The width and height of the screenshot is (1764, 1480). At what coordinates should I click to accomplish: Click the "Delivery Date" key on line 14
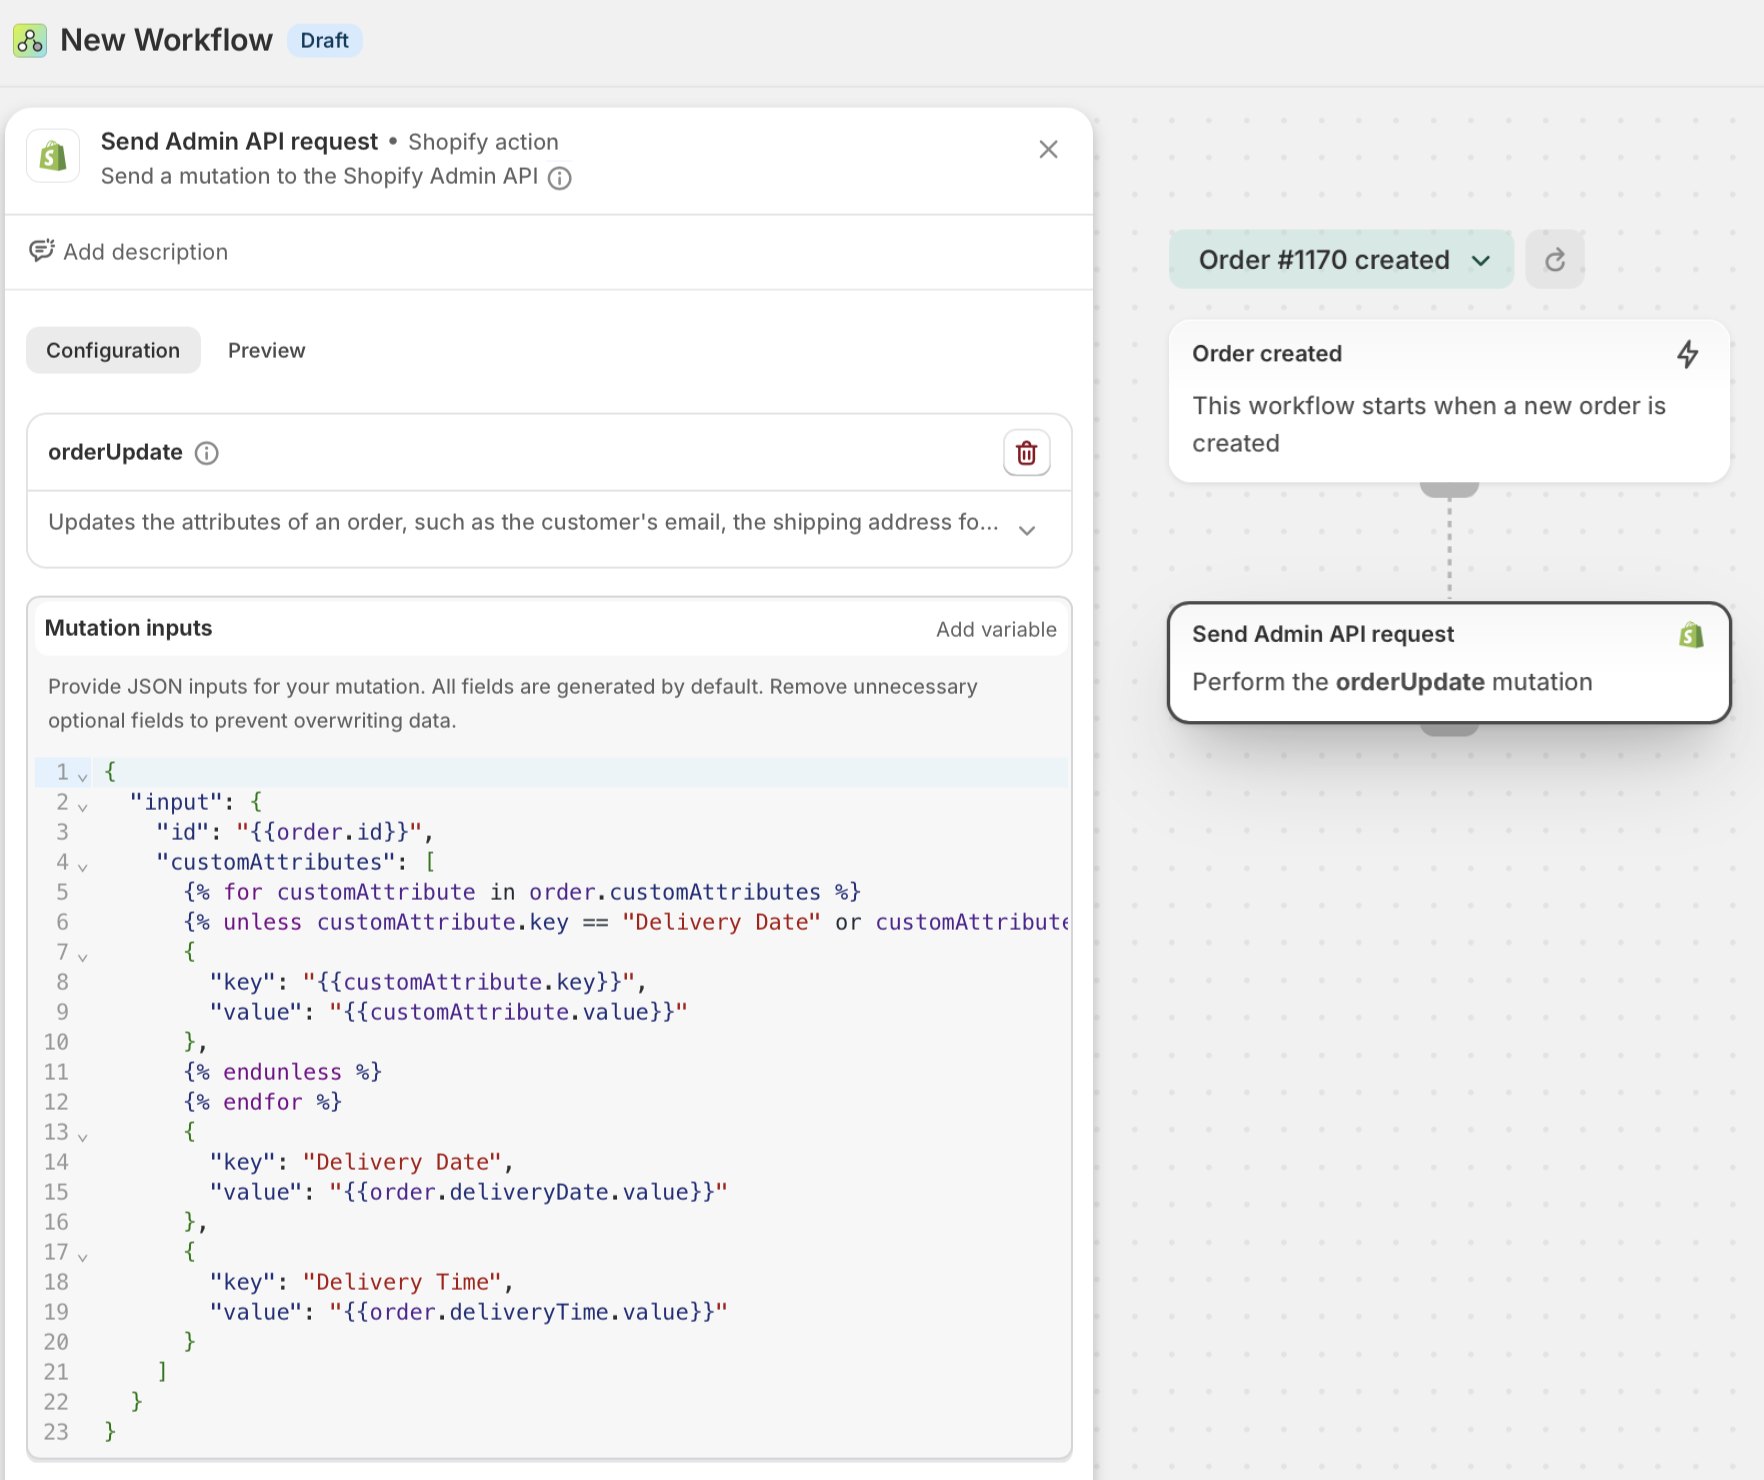402,1162
